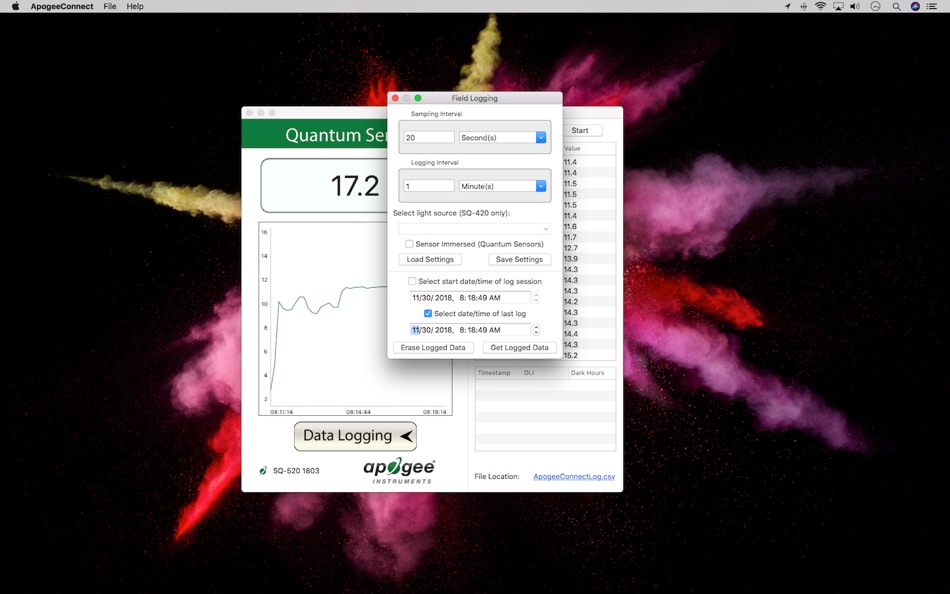Uncheck Select date/time of last log
Screen dimensions: 950x594
point(428,313)
